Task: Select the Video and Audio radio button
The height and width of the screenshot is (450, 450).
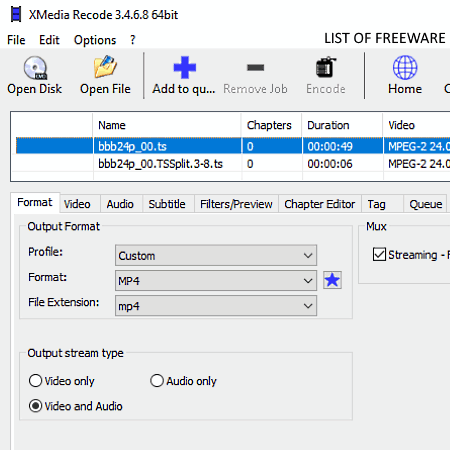Action: point(35,406)
